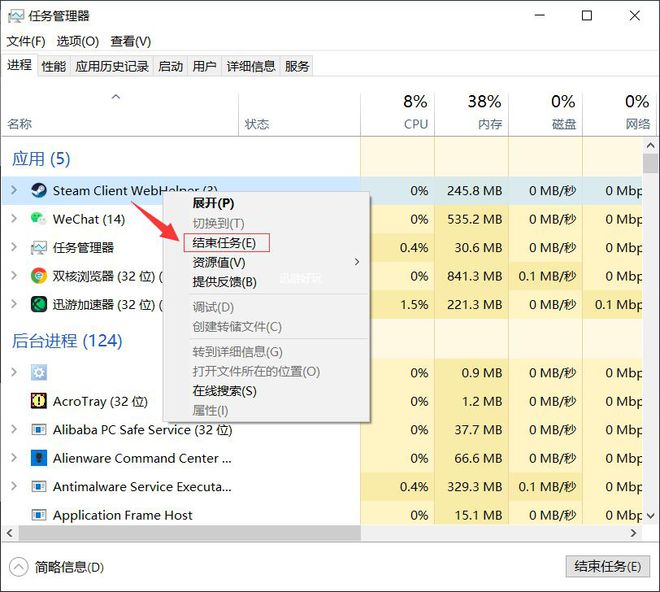
Task: Open the 查看(V) menu
Action: tap(130, 41)
